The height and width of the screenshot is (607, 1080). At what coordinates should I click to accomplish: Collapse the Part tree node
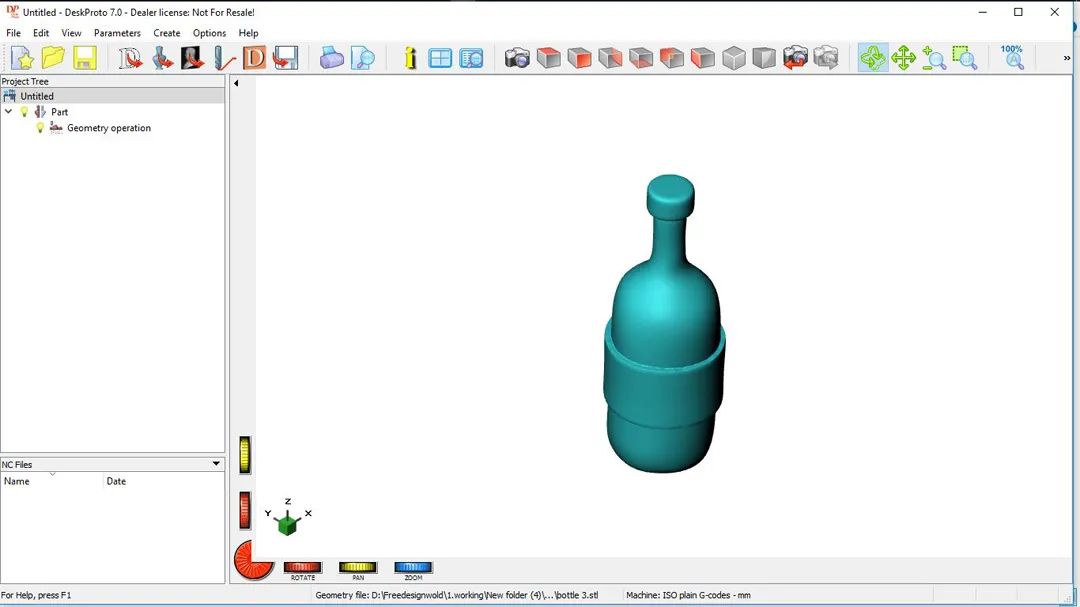pyautogui.click(x=9, y=112)
